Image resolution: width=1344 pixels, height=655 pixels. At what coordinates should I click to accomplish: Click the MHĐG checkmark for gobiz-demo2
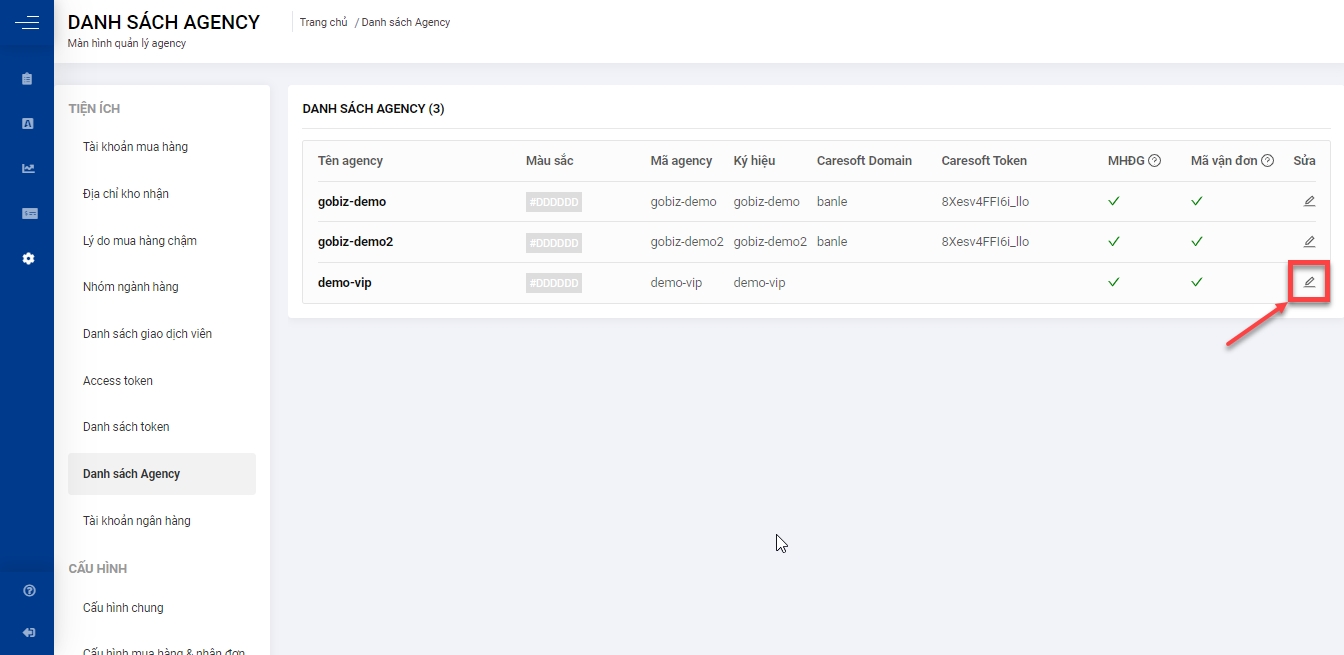(x=1113, y=242)
